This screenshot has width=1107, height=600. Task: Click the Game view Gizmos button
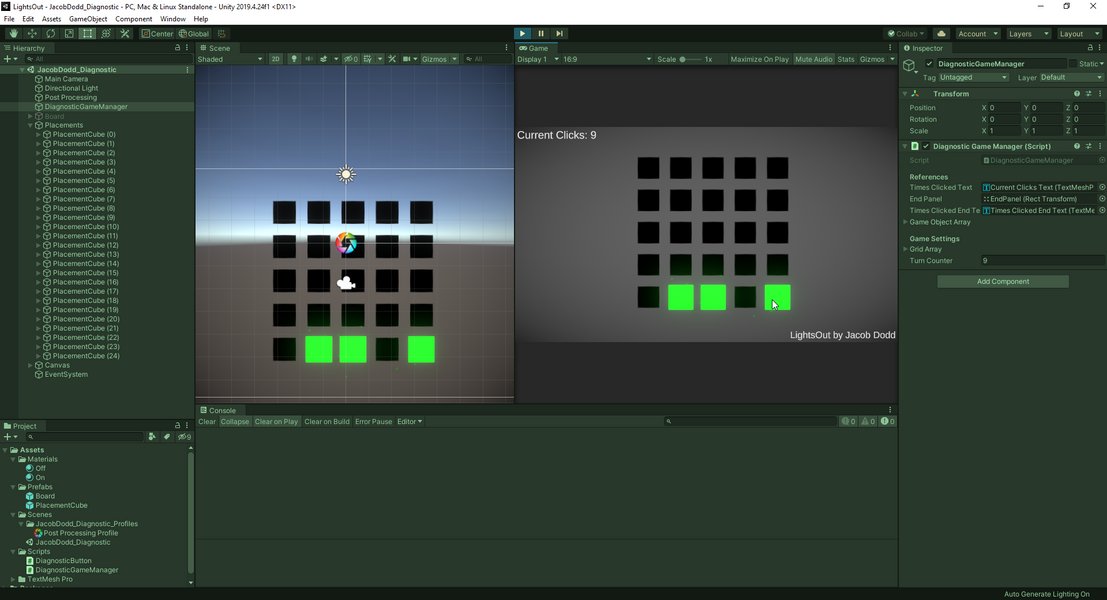click(872, 59)
